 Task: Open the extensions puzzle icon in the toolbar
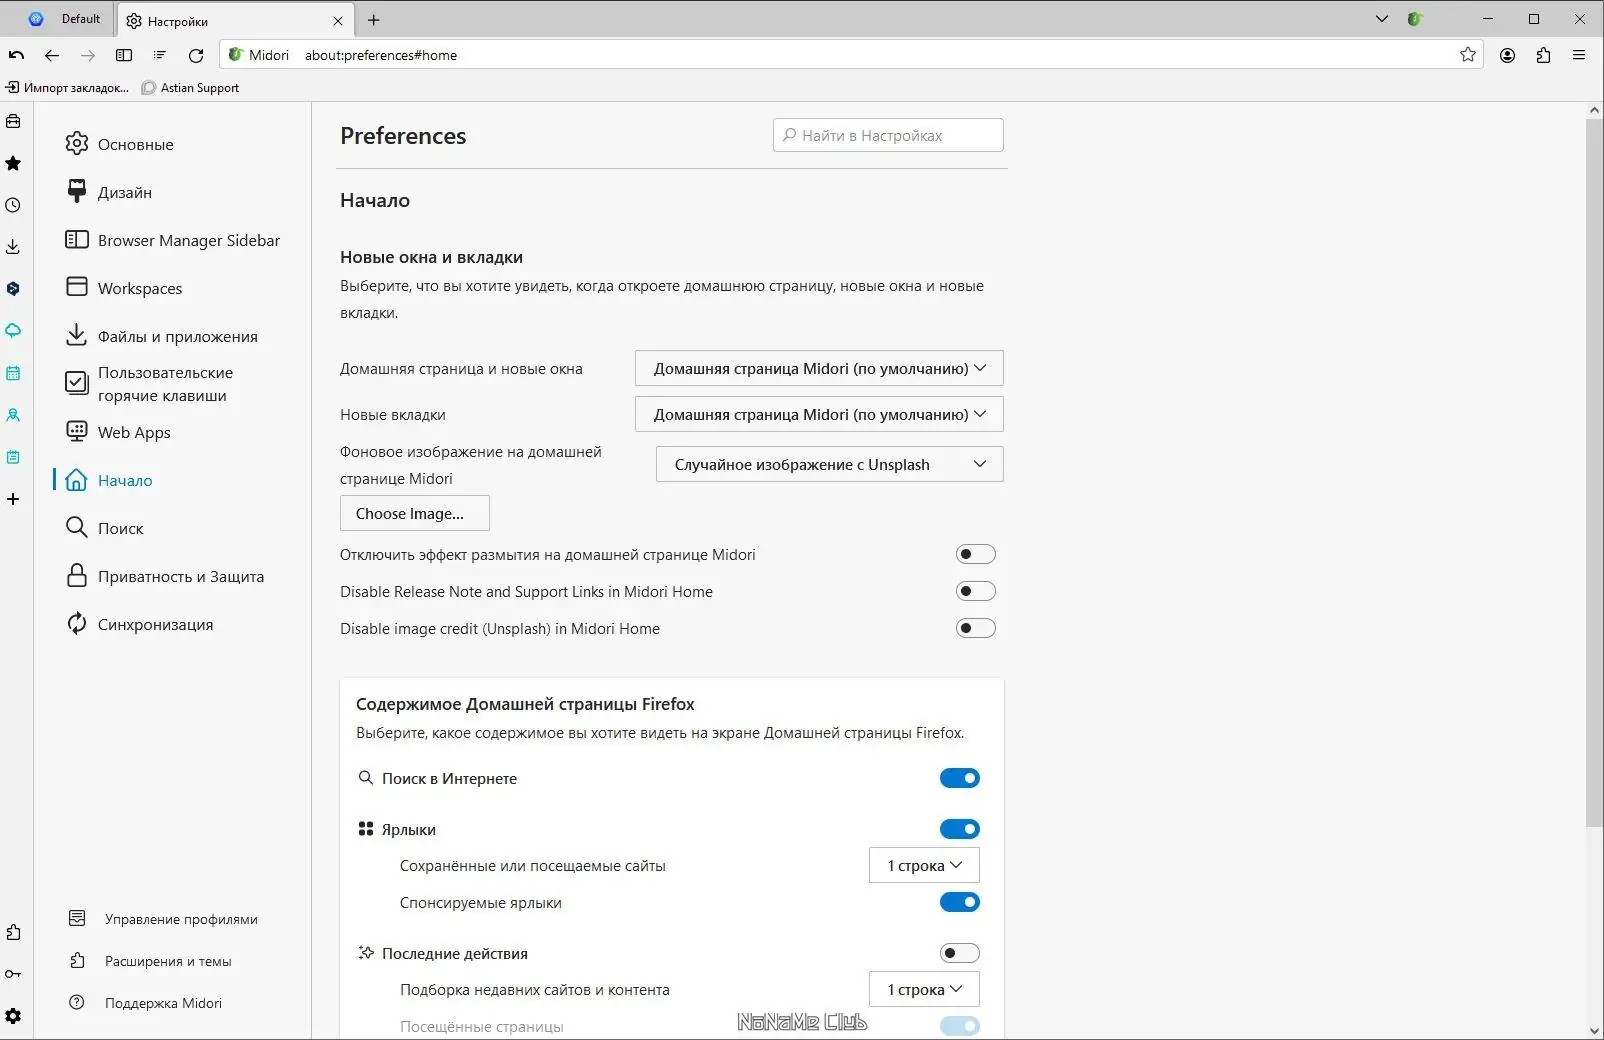pyautogui.click(x=1543, y=55)
